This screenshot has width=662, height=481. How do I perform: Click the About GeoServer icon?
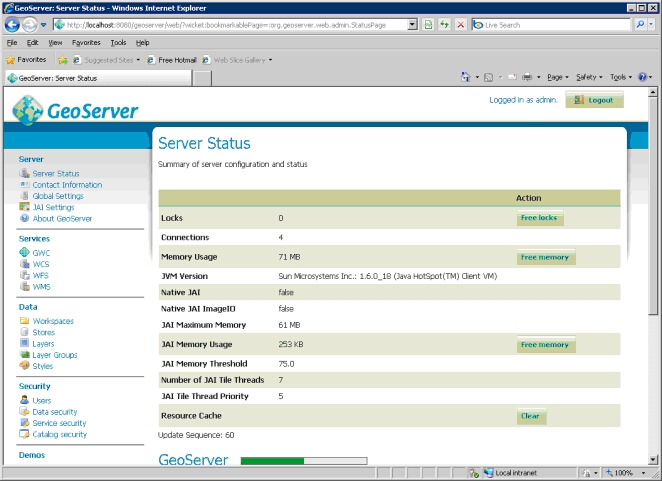(24, 218)
